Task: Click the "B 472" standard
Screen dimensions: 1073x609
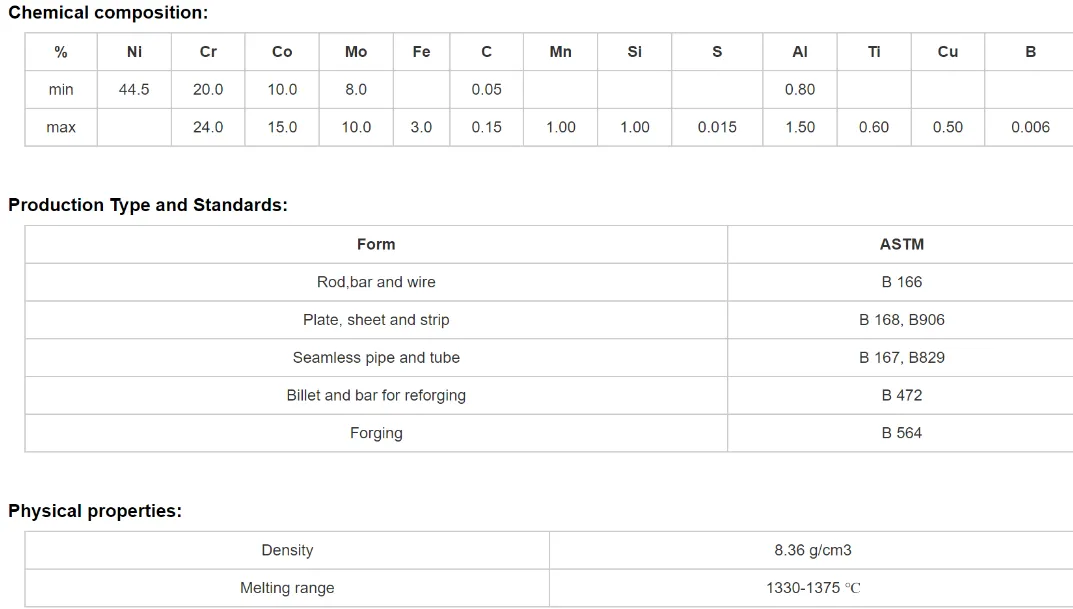Action: (x=901, y=396)
